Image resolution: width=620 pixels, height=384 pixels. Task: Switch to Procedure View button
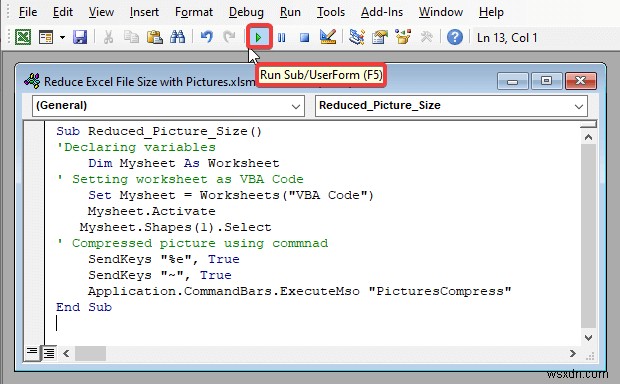point(32,352)
